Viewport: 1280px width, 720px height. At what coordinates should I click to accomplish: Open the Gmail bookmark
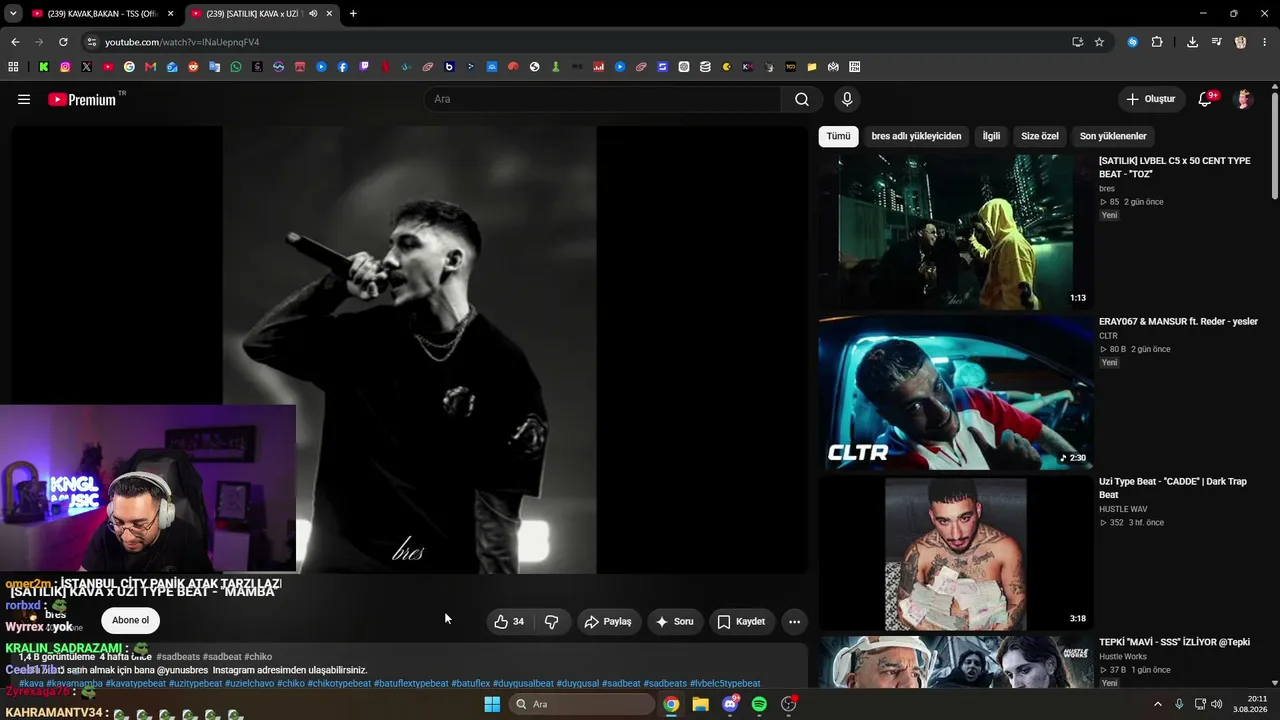click(150, 67)
